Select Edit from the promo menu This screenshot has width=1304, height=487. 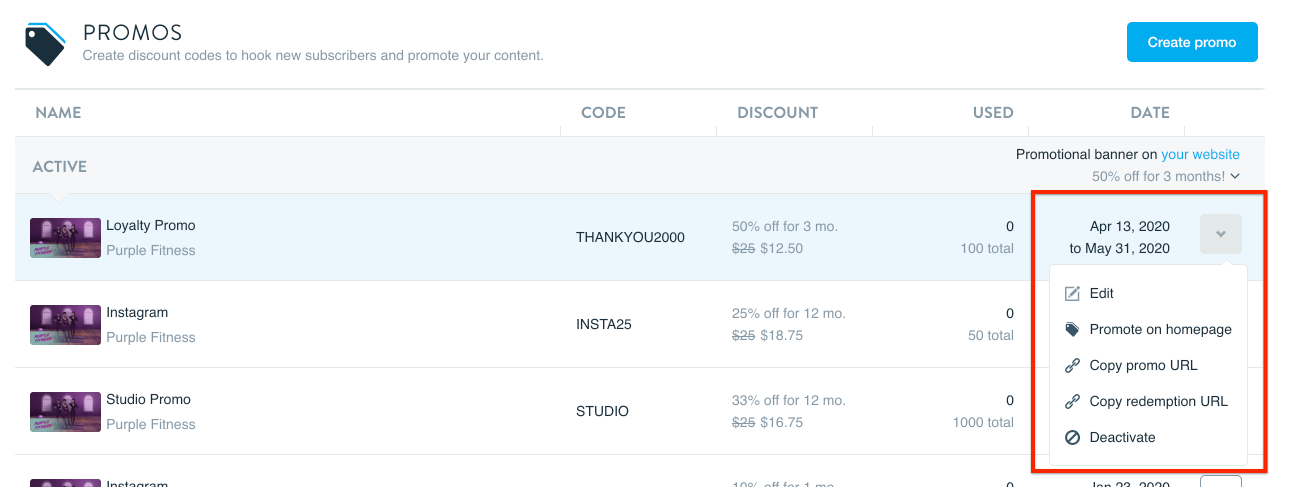(x=1101, y=294)
